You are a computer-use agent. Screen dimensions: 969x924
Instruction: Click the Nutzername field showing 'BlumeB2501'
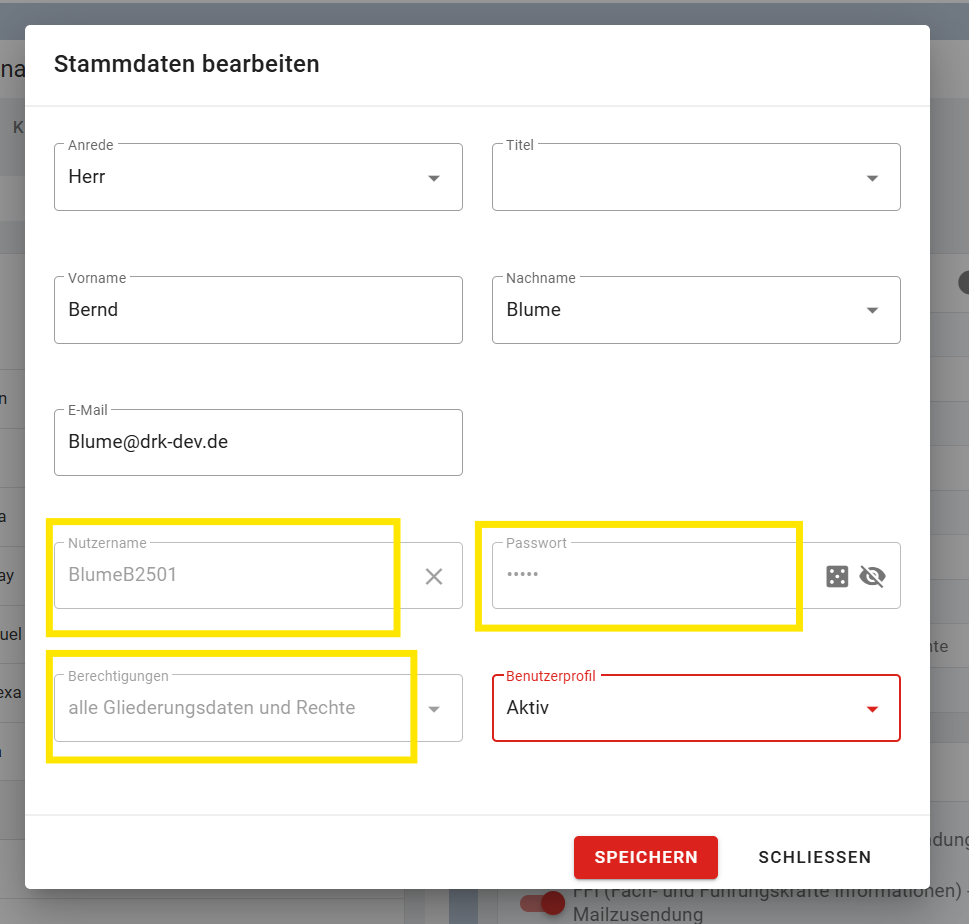pos(230,576)
